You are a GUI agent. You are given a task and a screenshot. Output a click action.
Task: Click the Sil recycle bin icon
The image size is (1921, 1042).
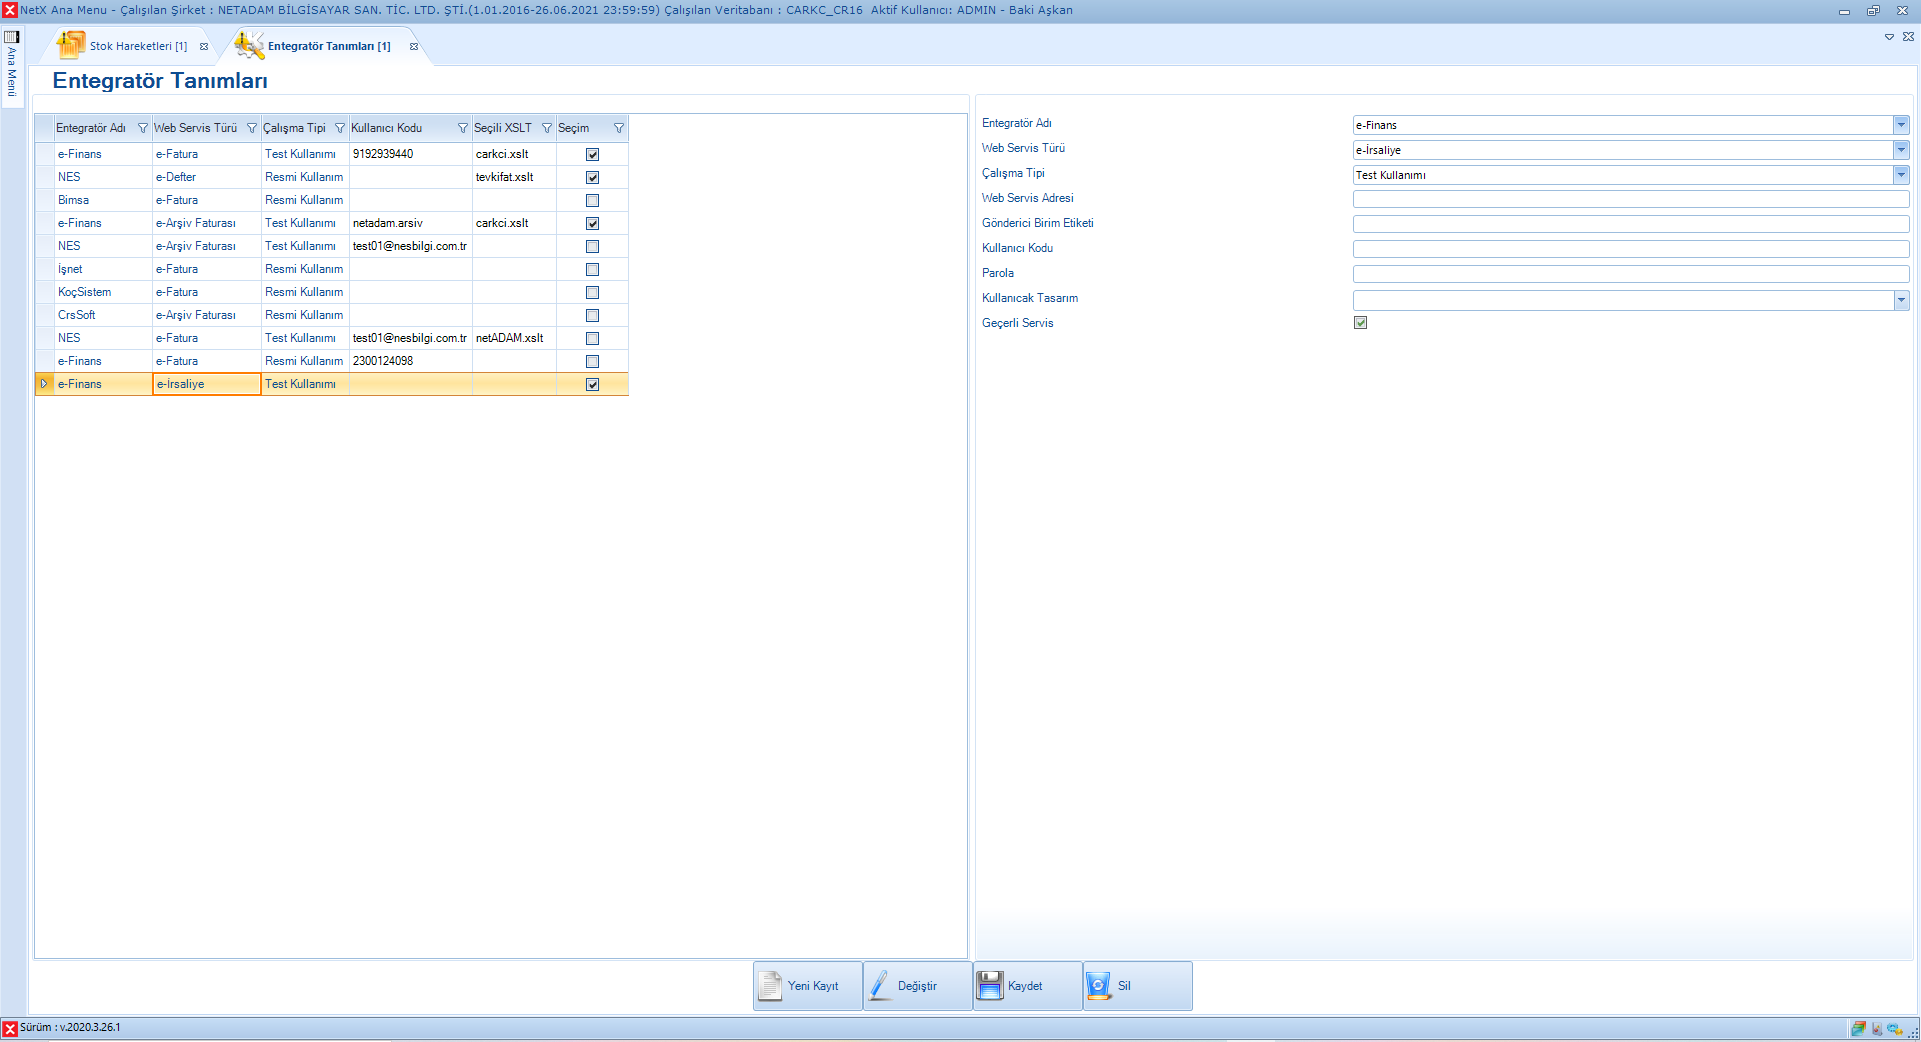(x=1098, y=986)
